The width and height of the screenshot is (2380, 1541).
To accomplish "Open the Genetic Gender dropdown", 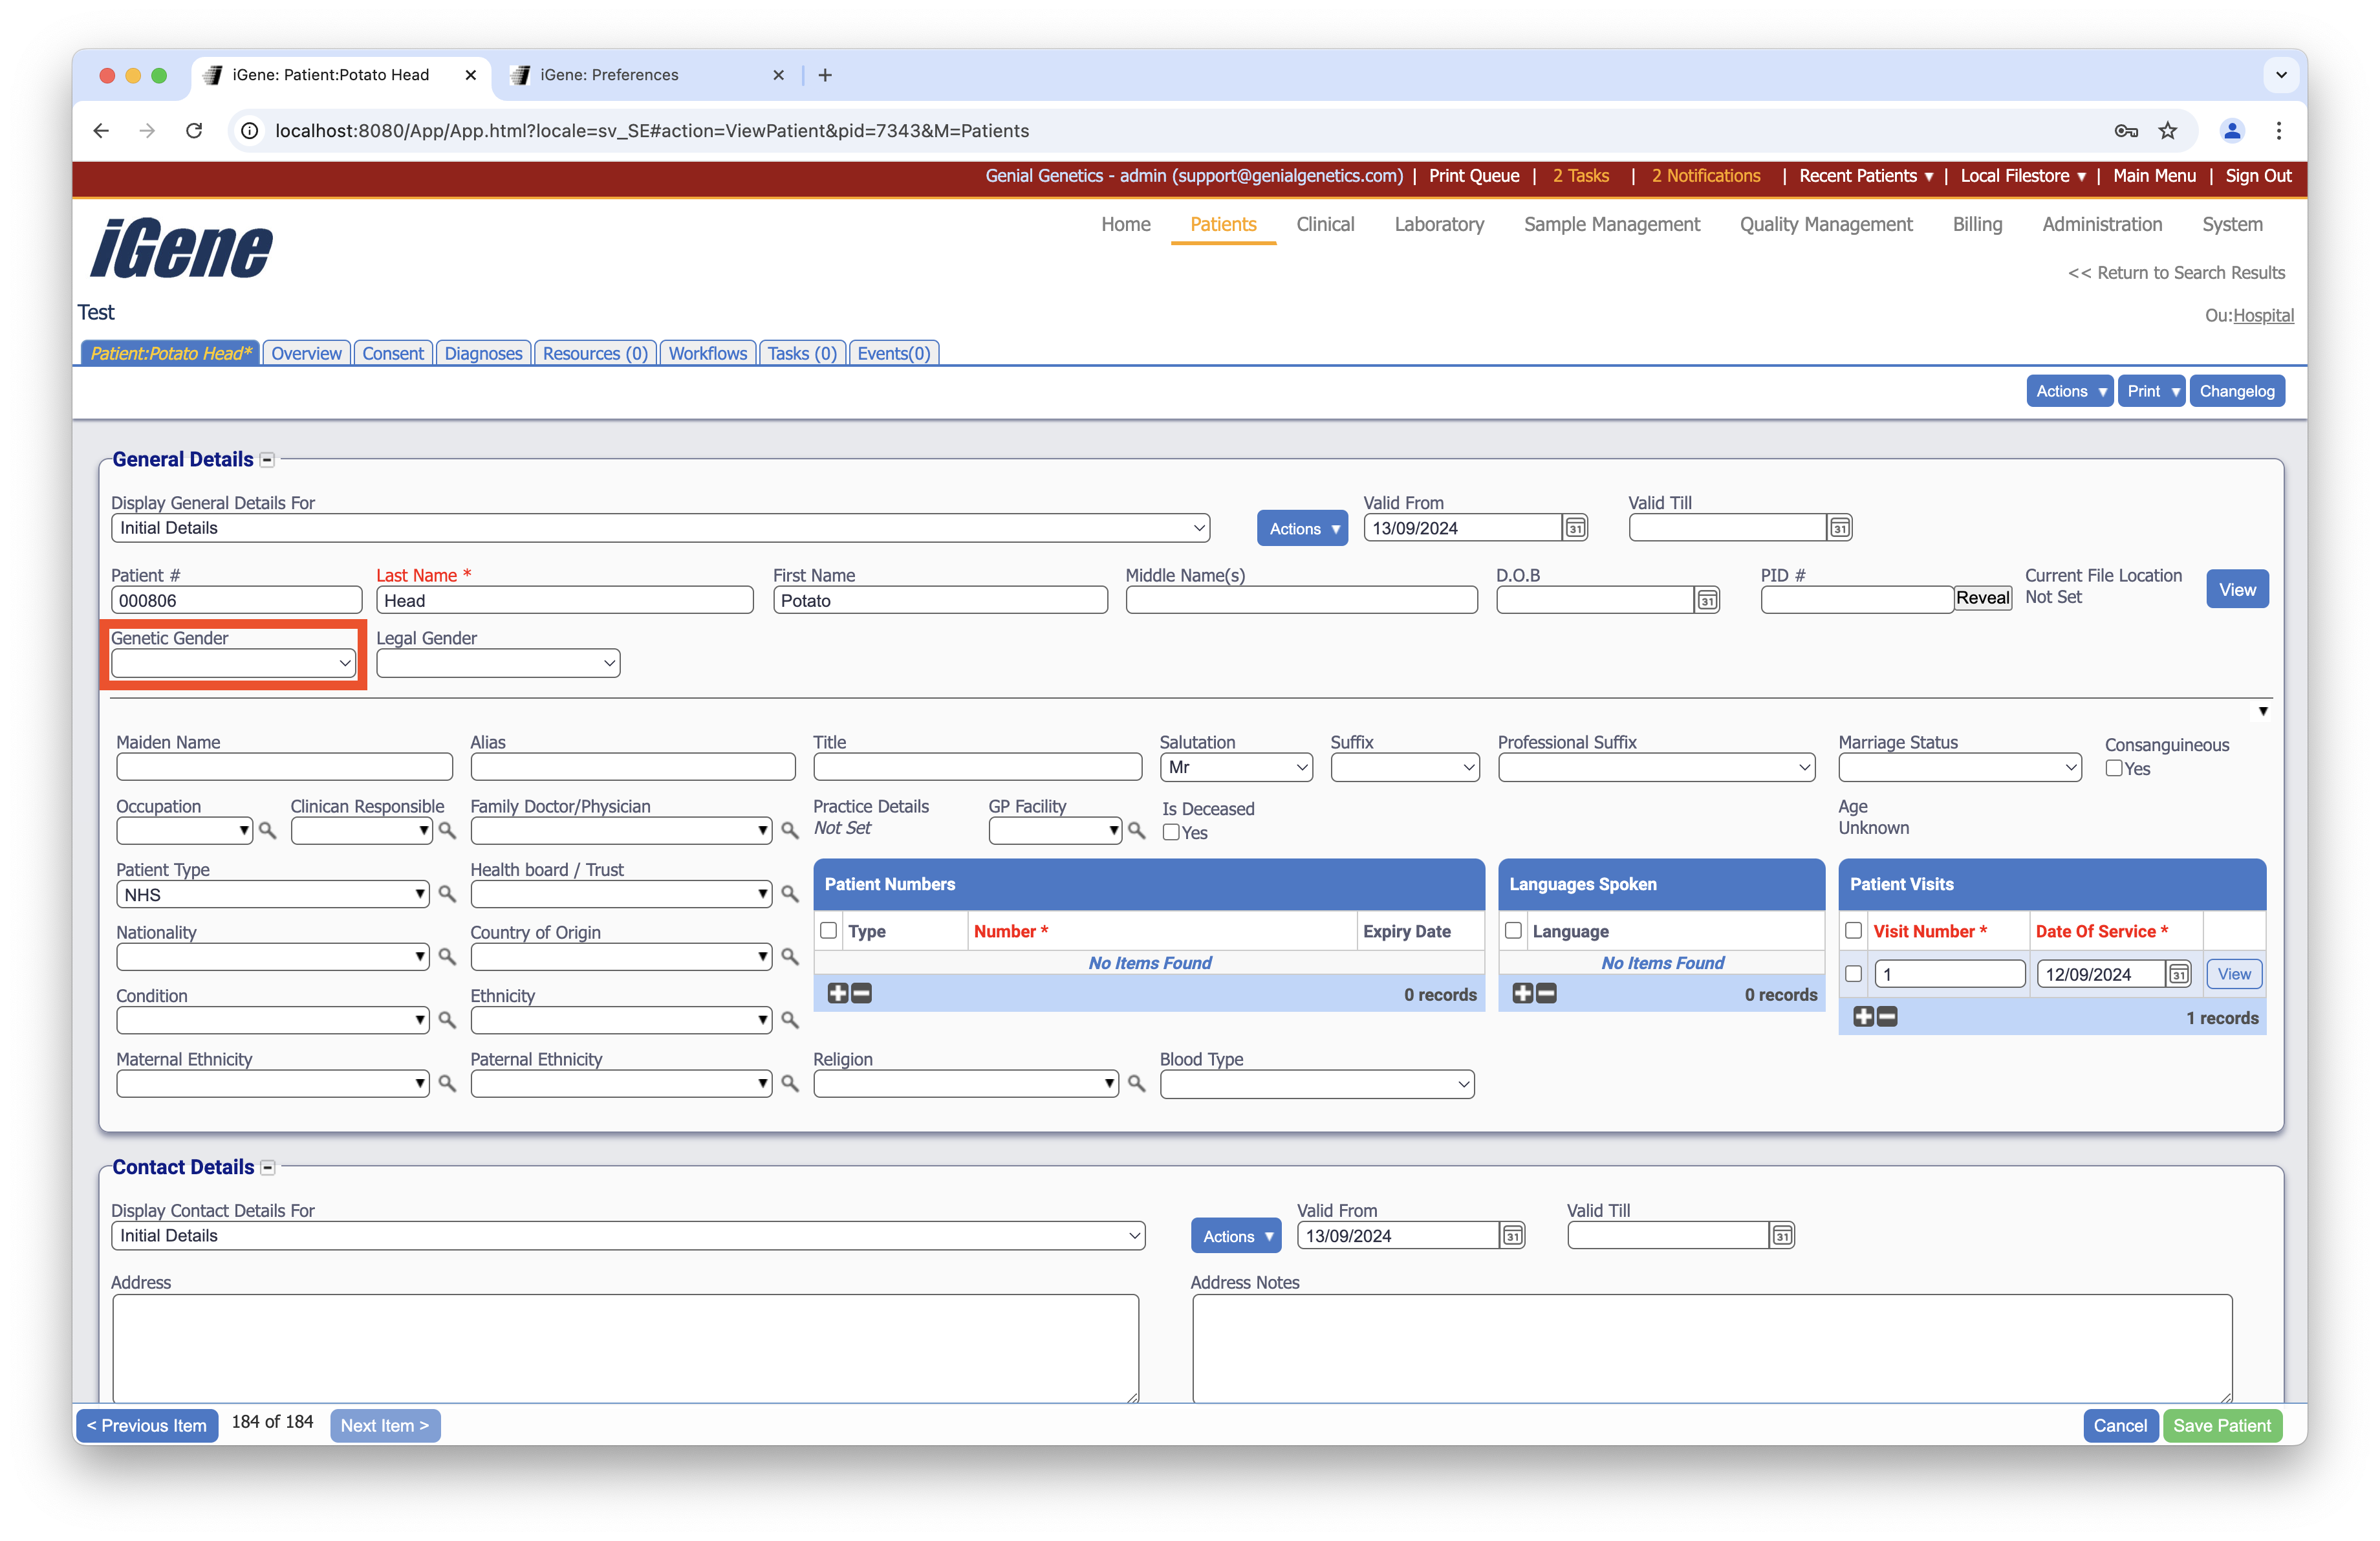I will (233, 663).
